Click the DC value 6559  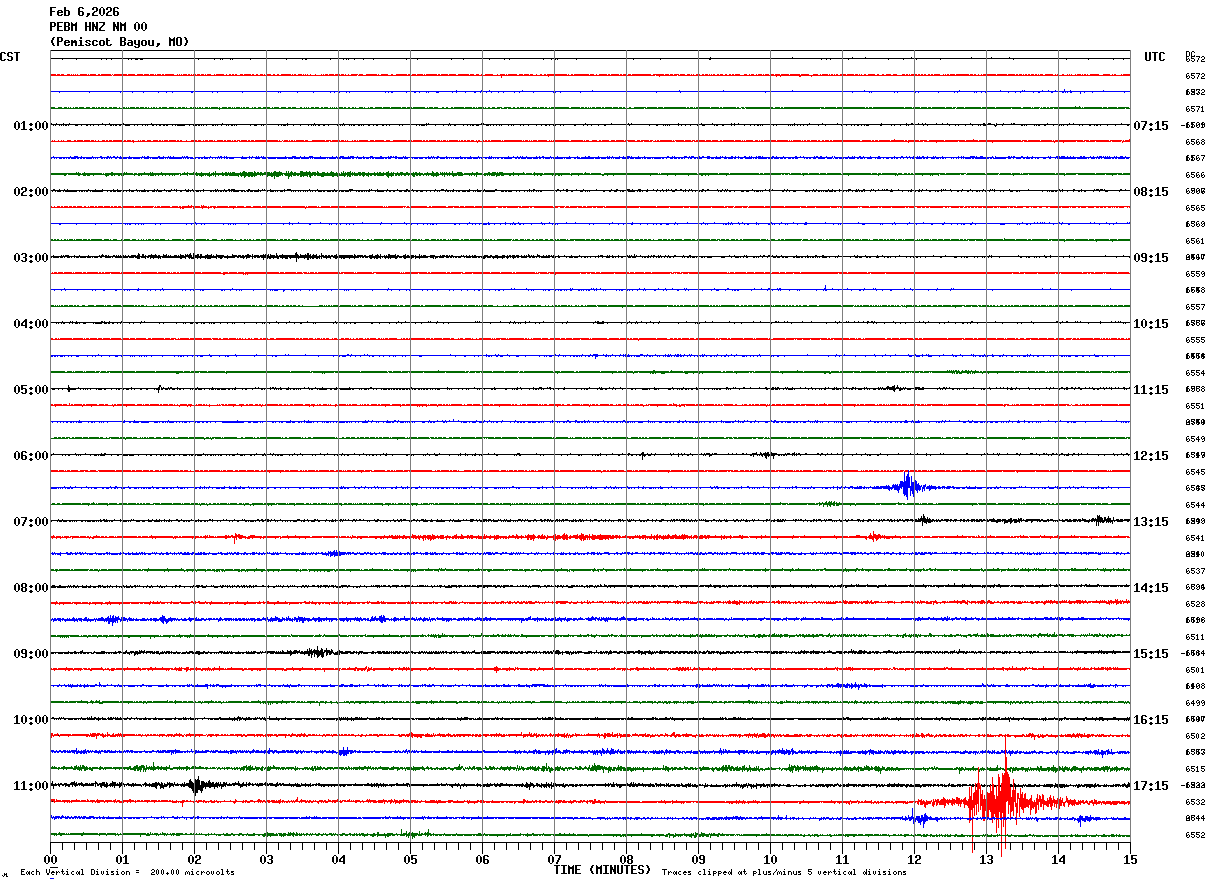tap(1194, 274)
